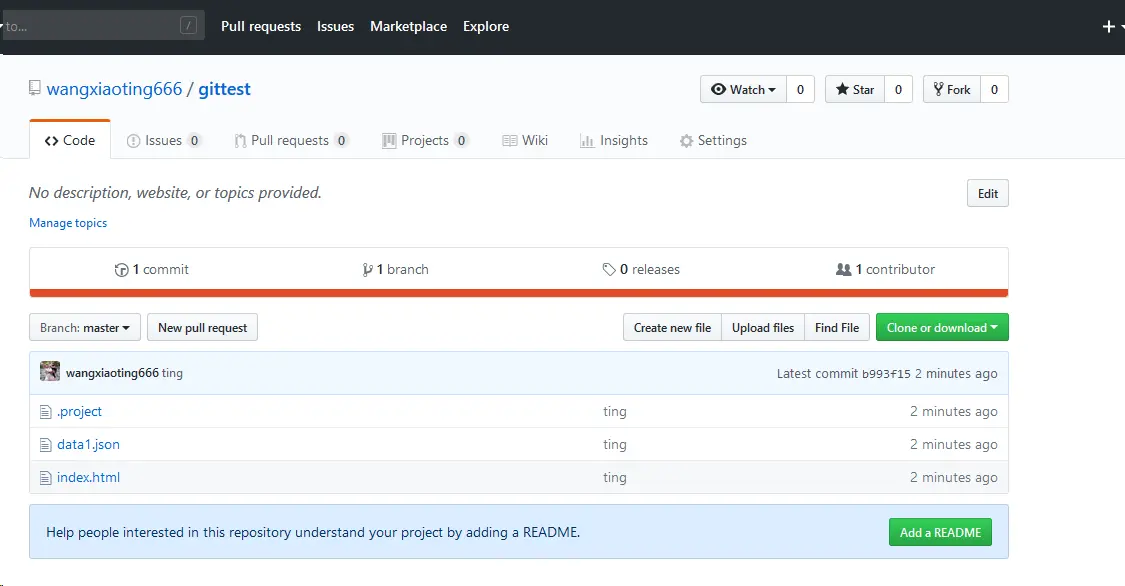Open the Insights tab

pos(614,141)
